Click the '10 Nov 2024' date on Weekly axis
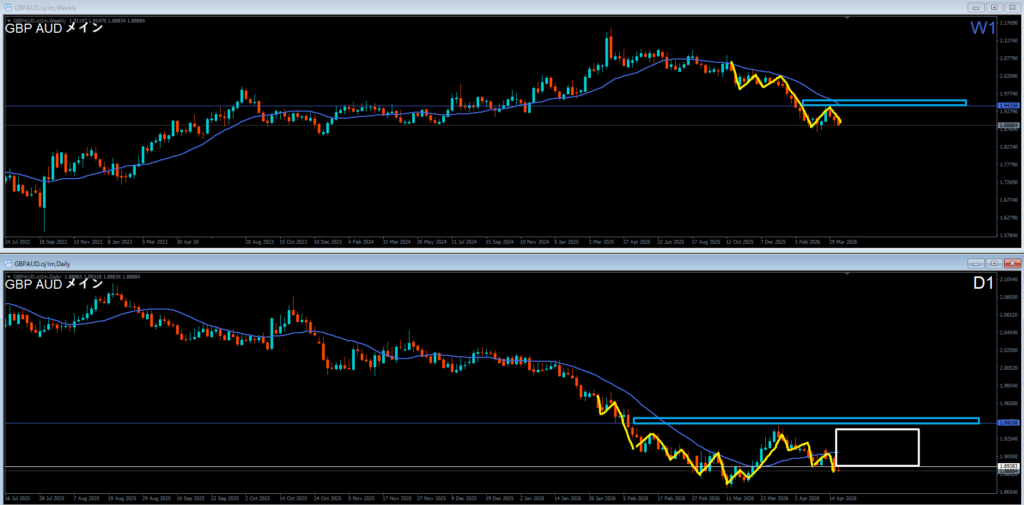 coord(534,241)
